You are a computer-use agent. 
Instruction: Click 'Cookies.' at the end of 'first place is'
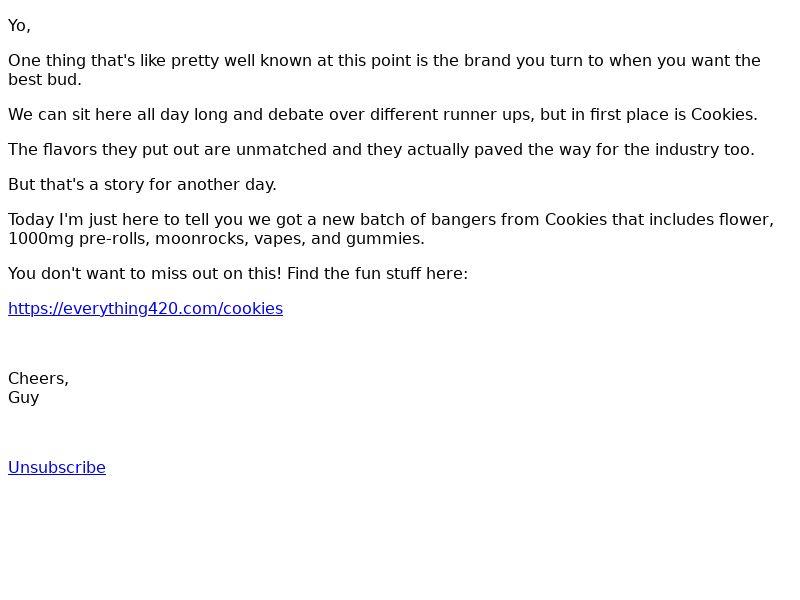(x=724, y=114)
